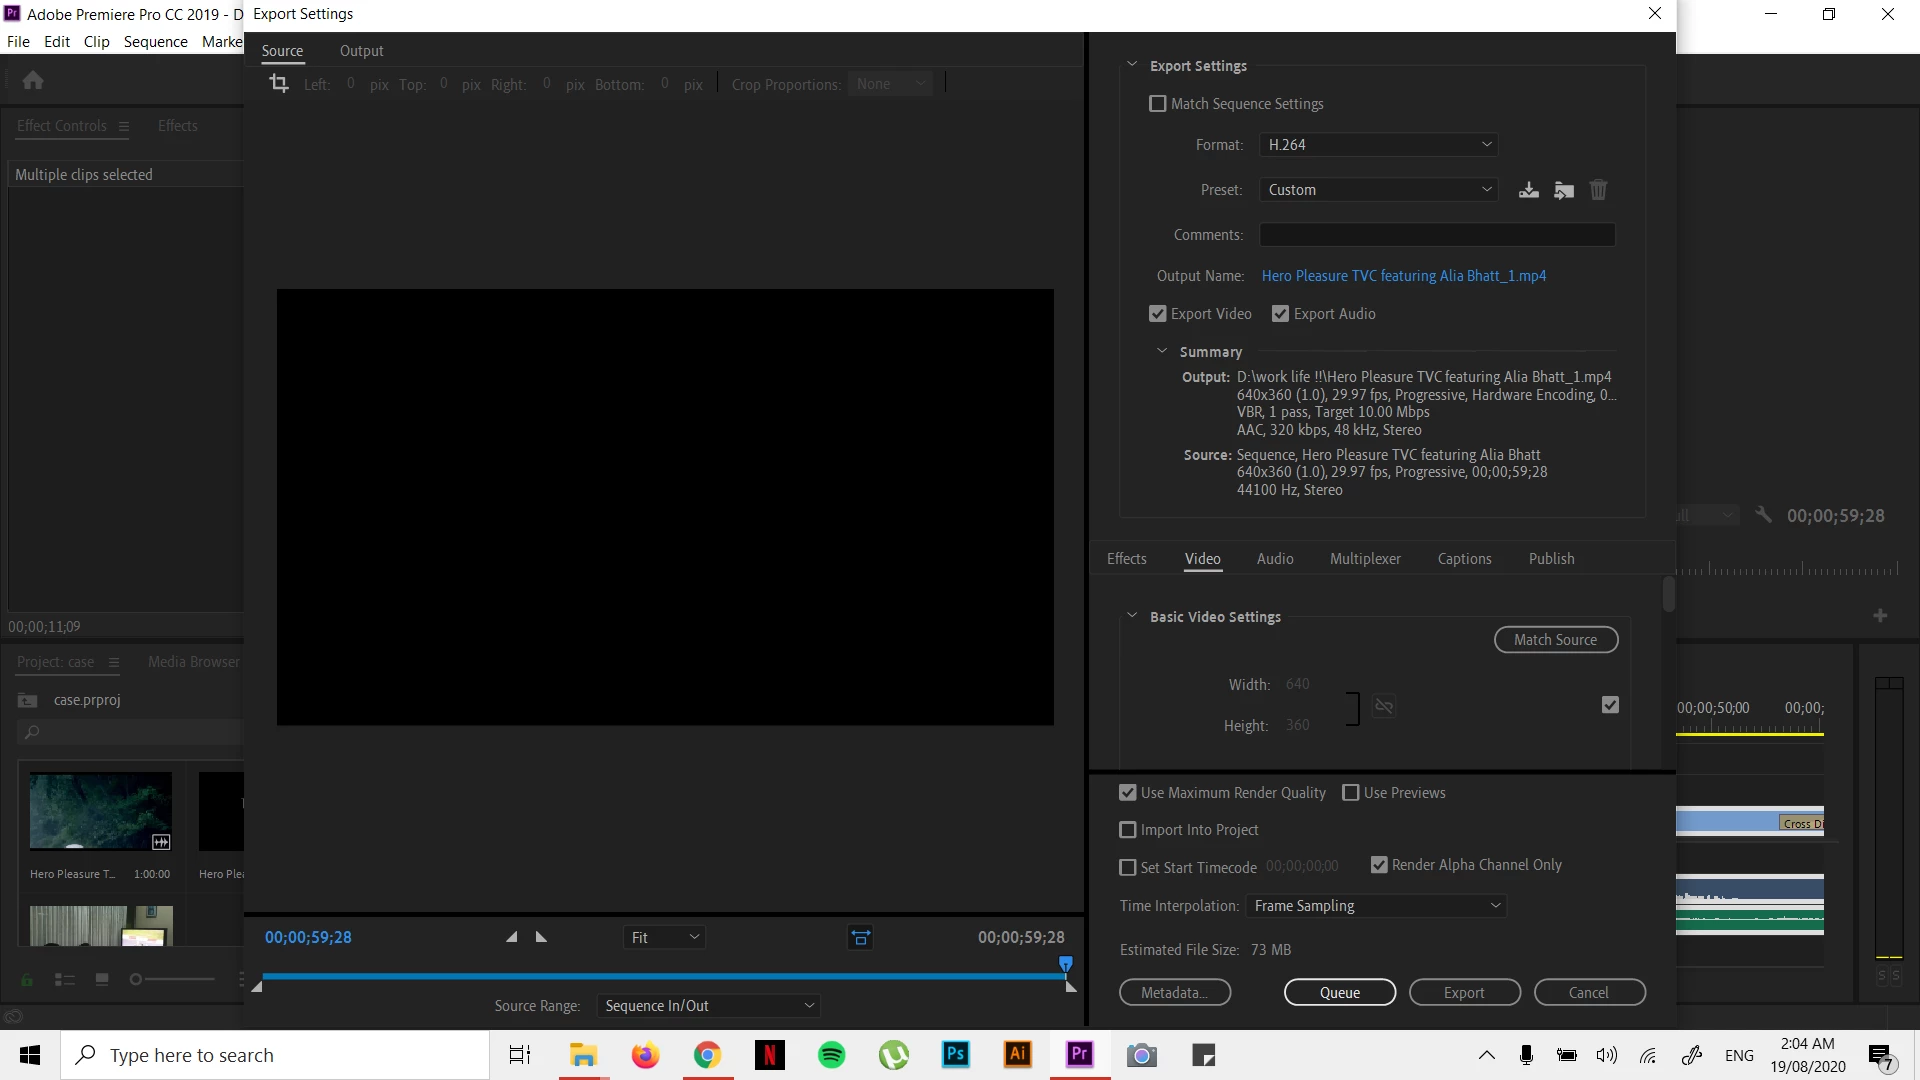
Task: Click the blue playhead on the export timeline
Action: click(1066, 964)
